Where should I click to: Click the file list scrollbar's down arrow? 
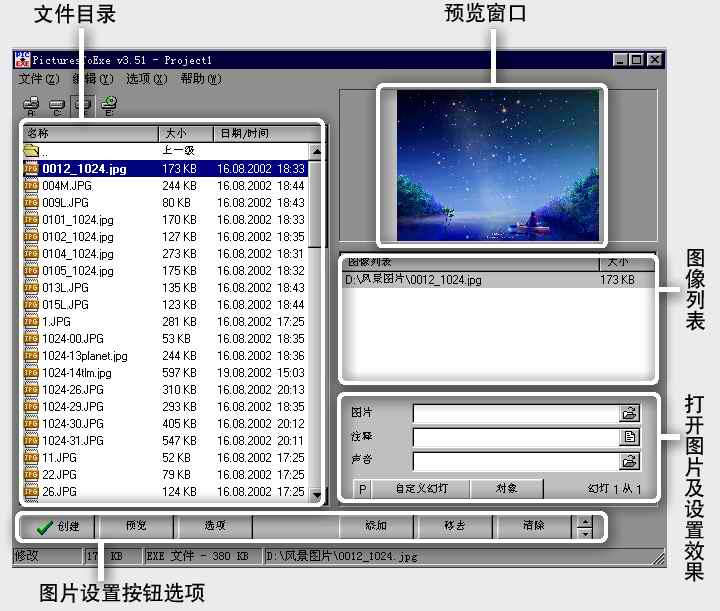click(x=316, y=494)
